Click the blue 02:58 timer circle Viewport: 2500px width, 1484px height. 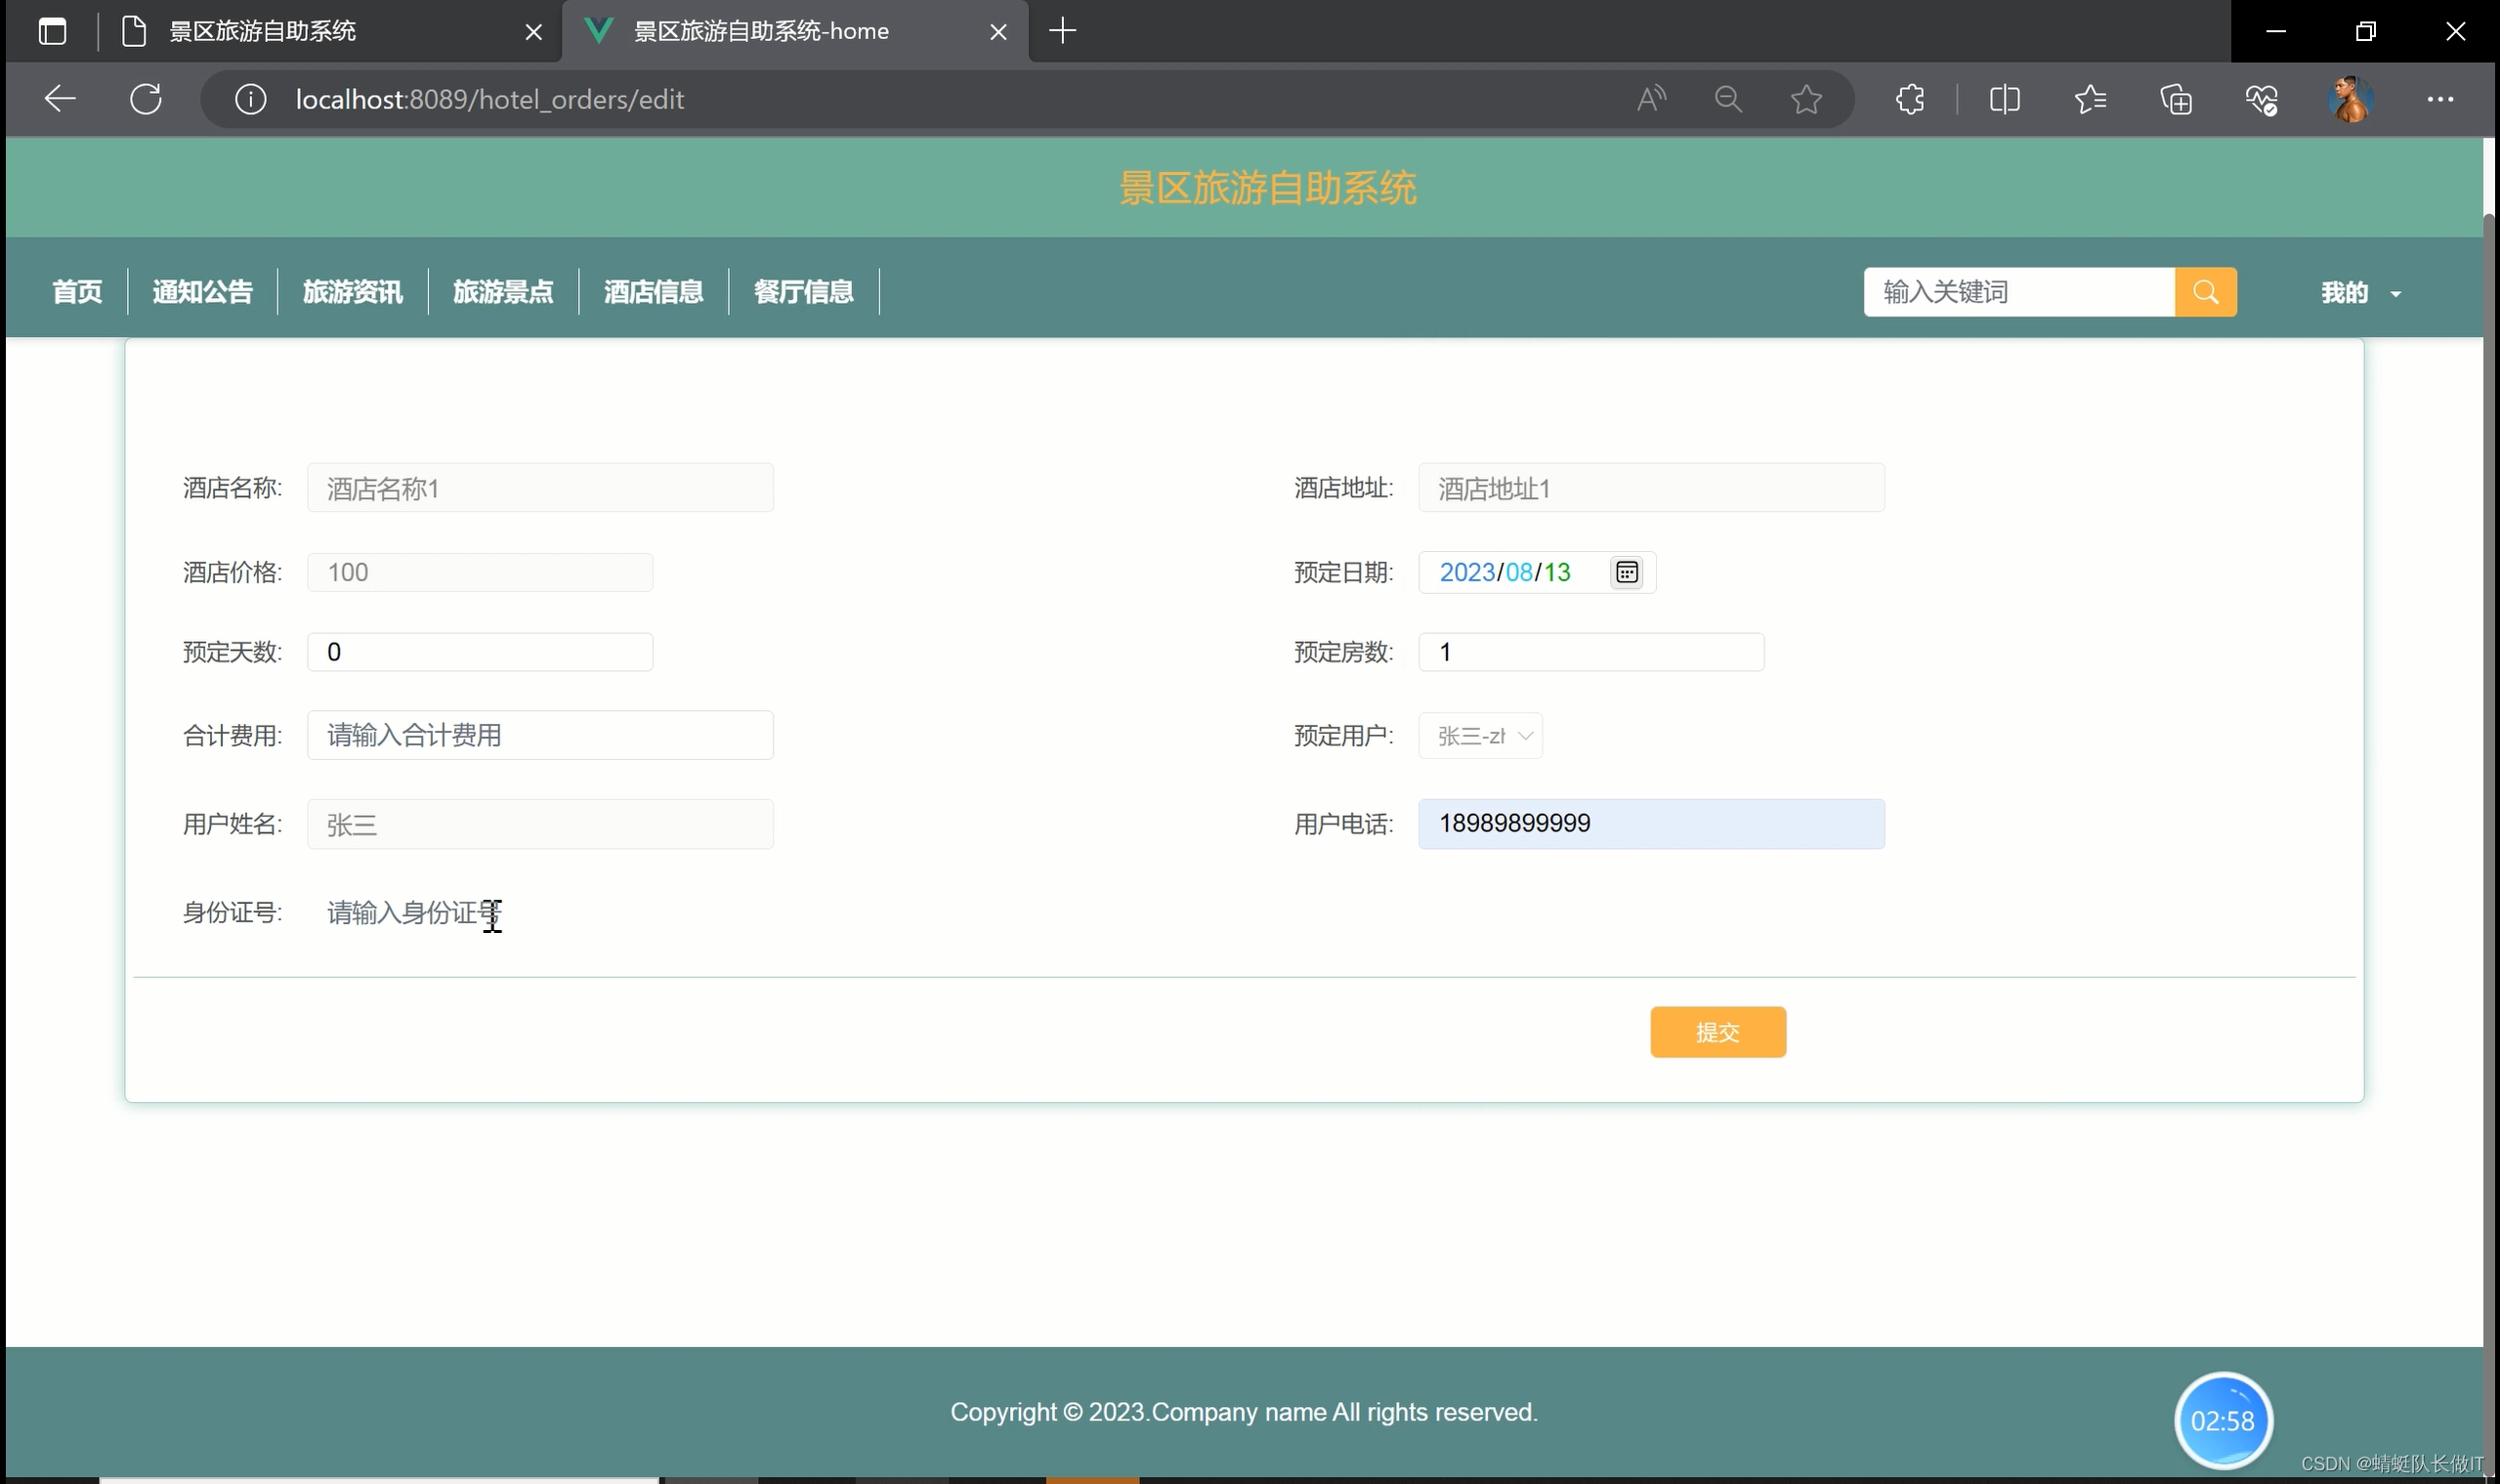click(2222, 1420)
